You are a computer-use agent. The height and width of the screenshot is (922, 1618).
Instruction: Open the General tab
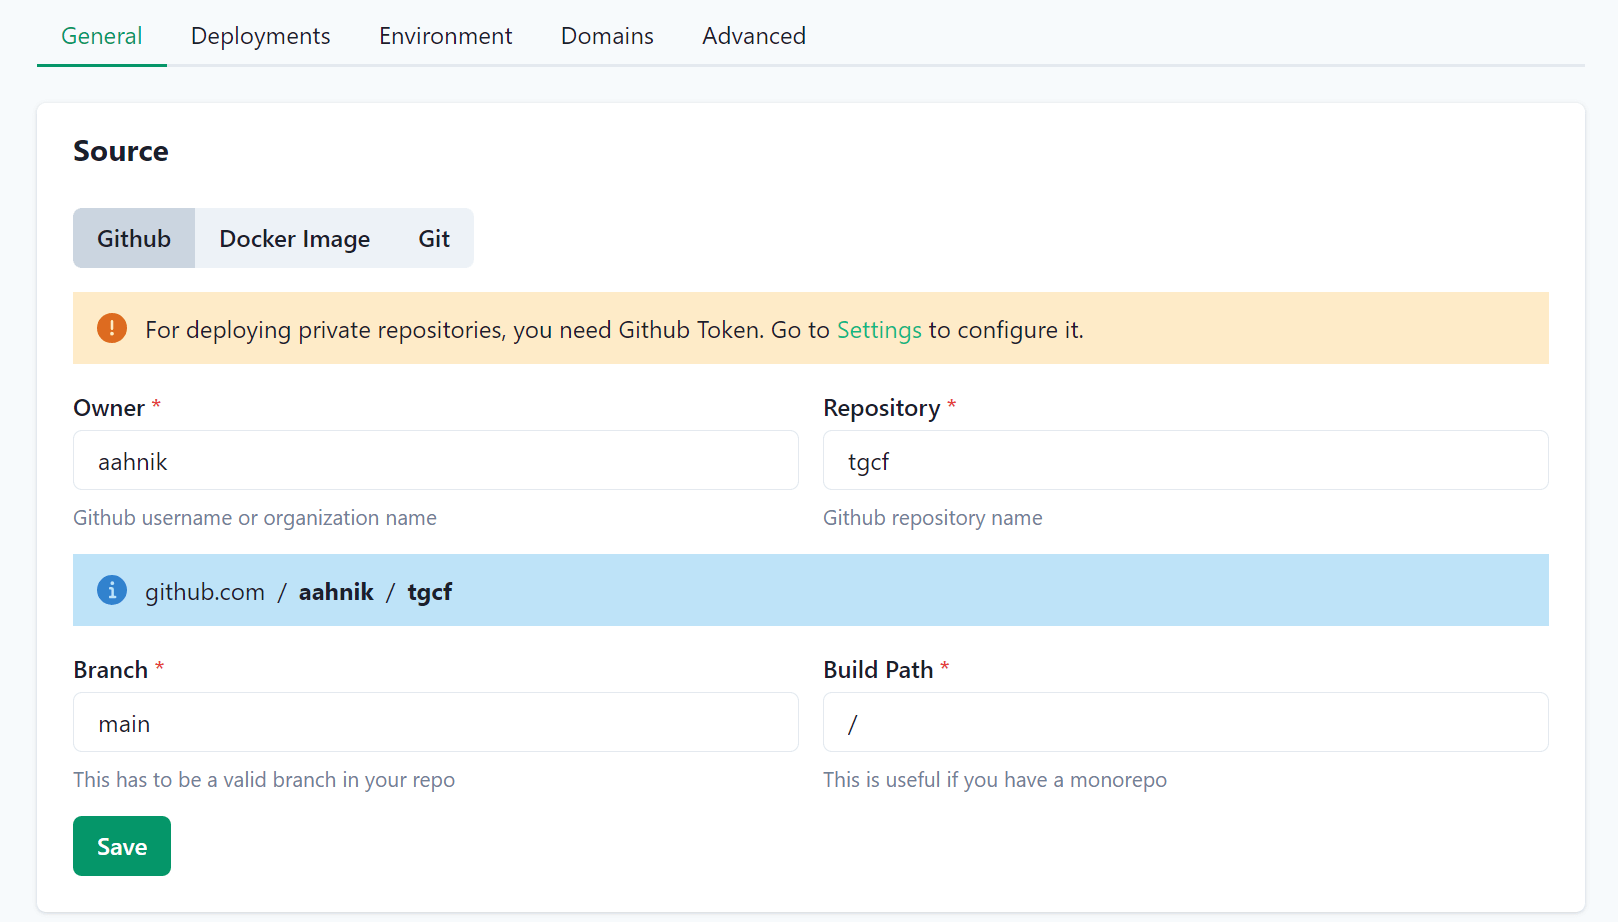click(102, 36)
